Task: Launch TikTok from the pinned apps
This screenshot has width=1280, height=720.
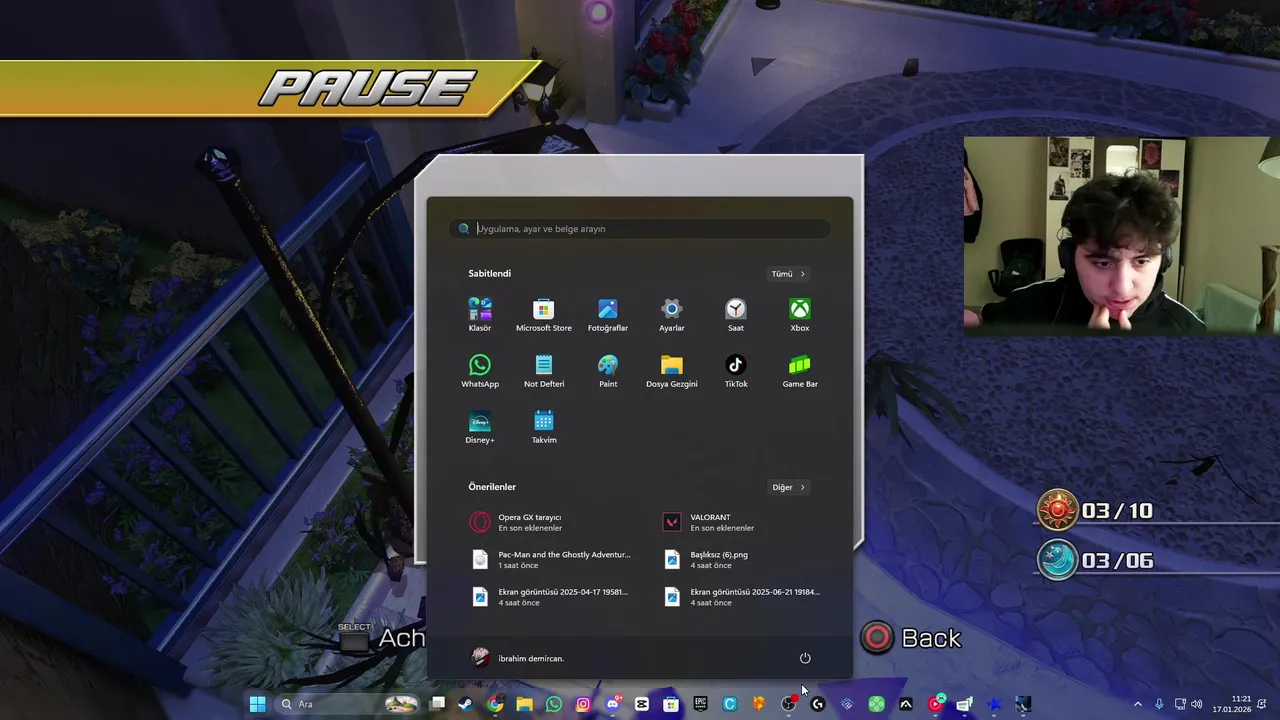Action: pyautogui.click(x=736, y=371)
